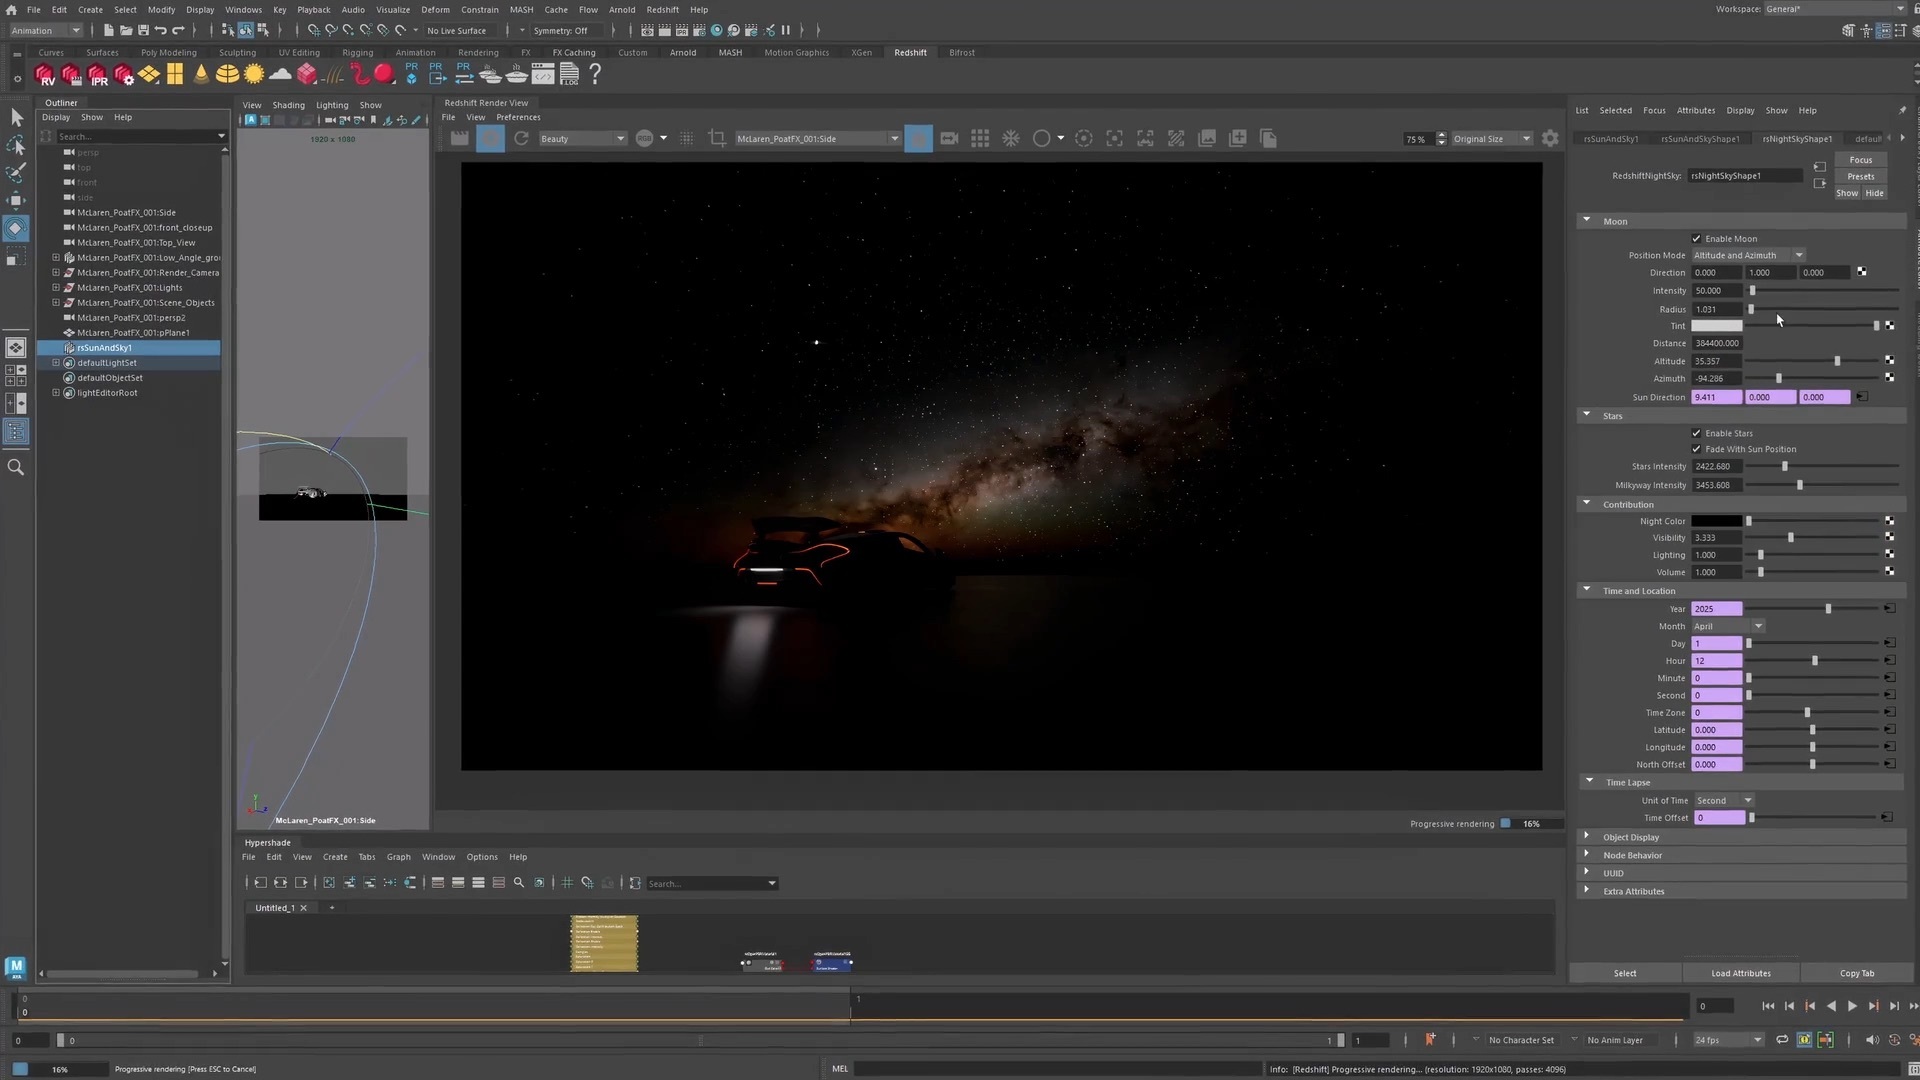The height and width of the screenshot is (1080, 1920).
Task: Toggle Fade With Sun Position
Action: [x=1697, y=449]
